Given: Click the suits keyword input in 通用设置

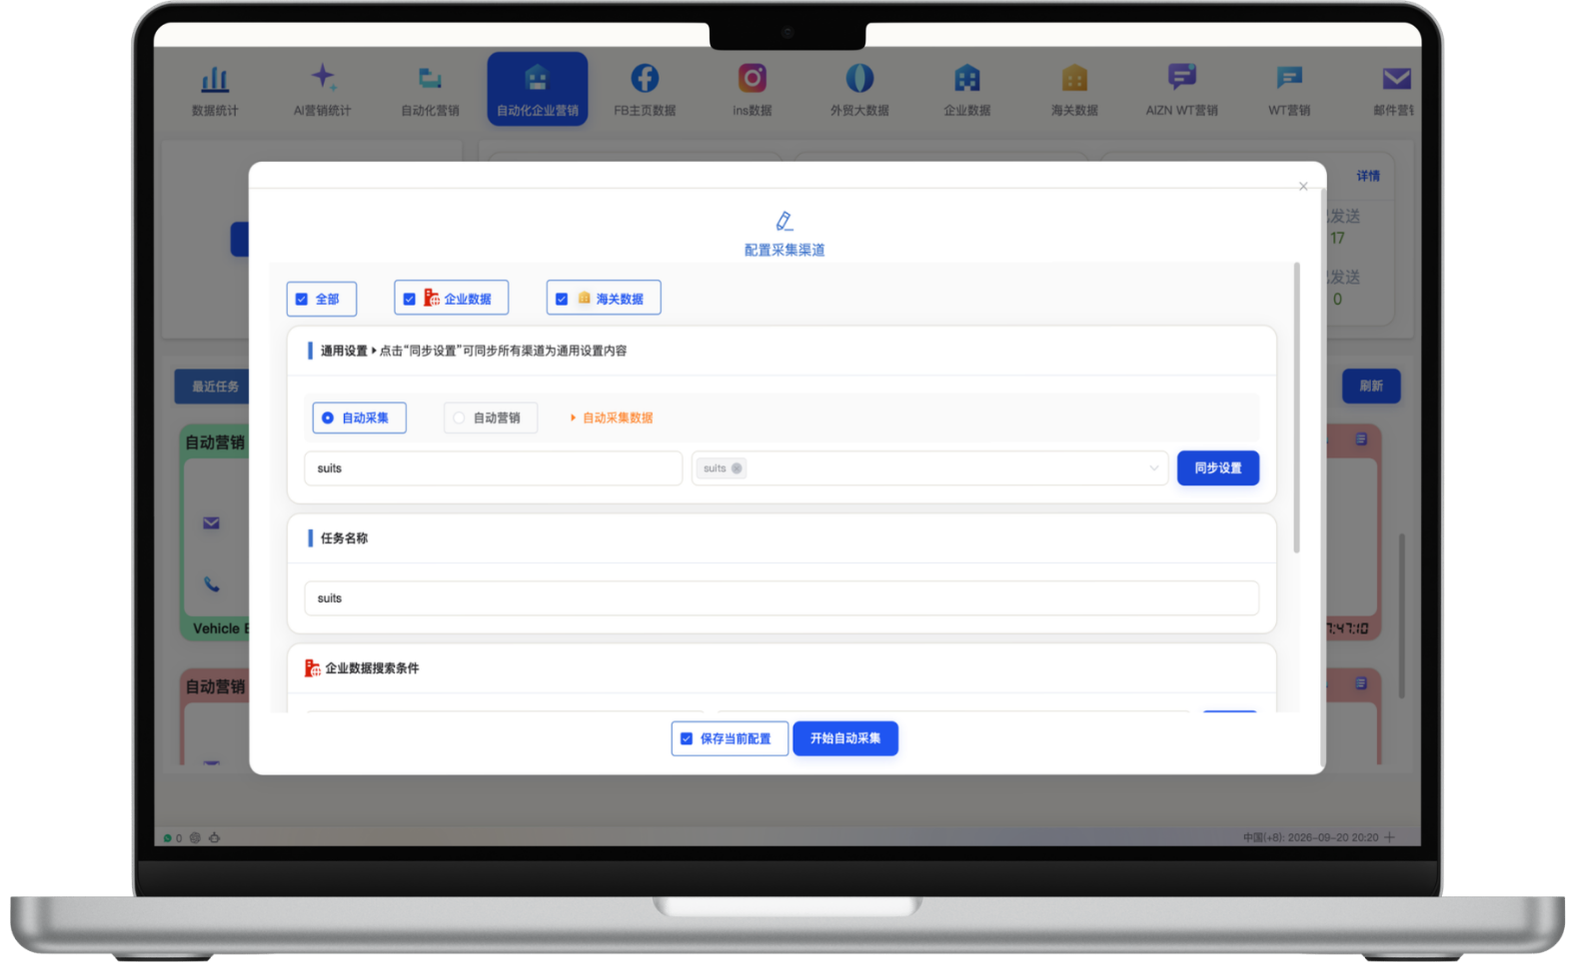Looking at the screenshot, I should pos(493,468).
